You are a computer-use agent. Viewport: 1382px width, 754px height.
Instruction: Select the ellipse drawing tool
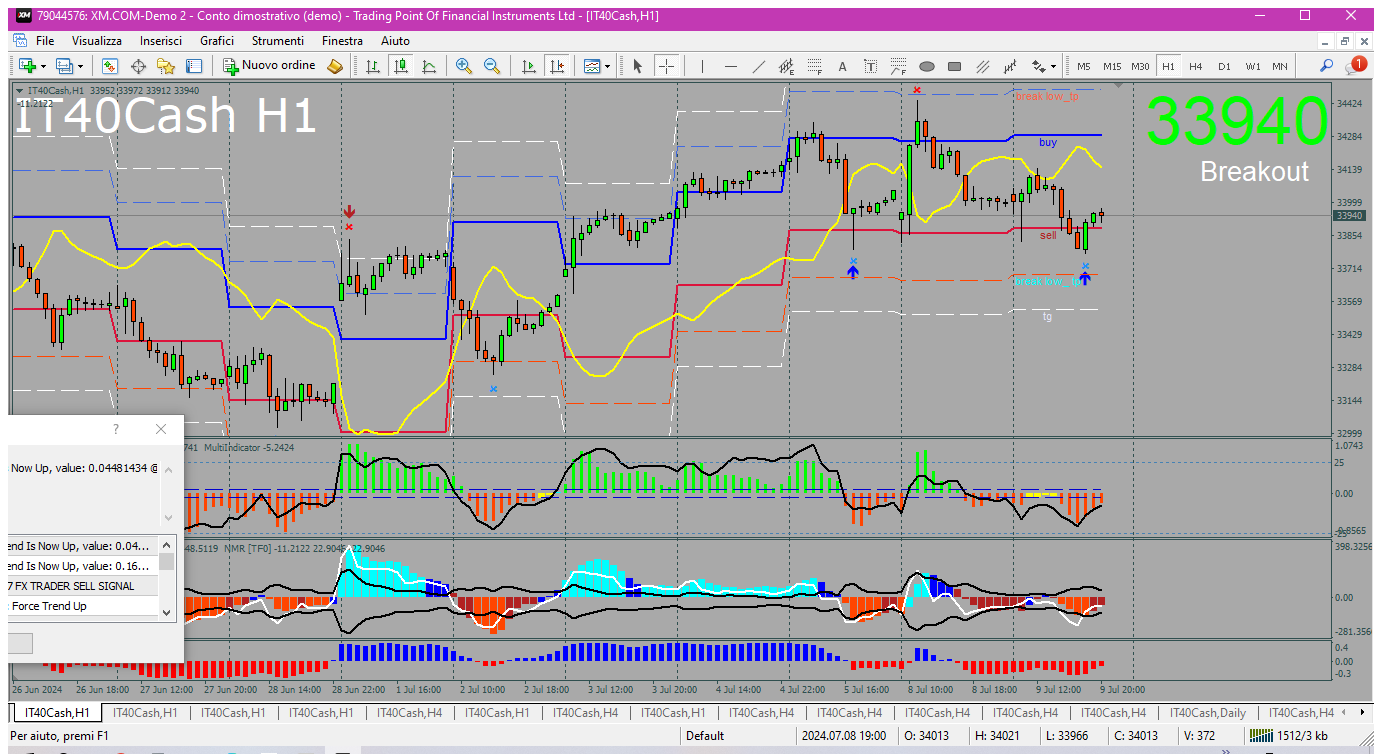pos(926,66)
